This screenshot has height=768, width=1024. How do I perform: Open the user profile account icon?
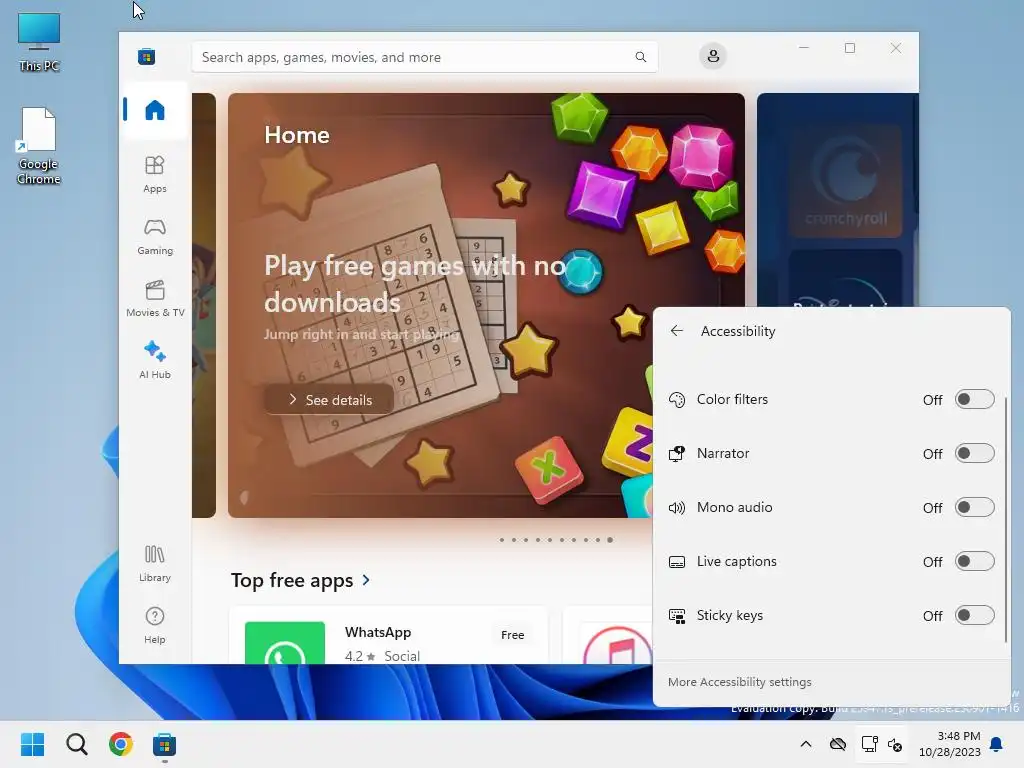[713, 56]
